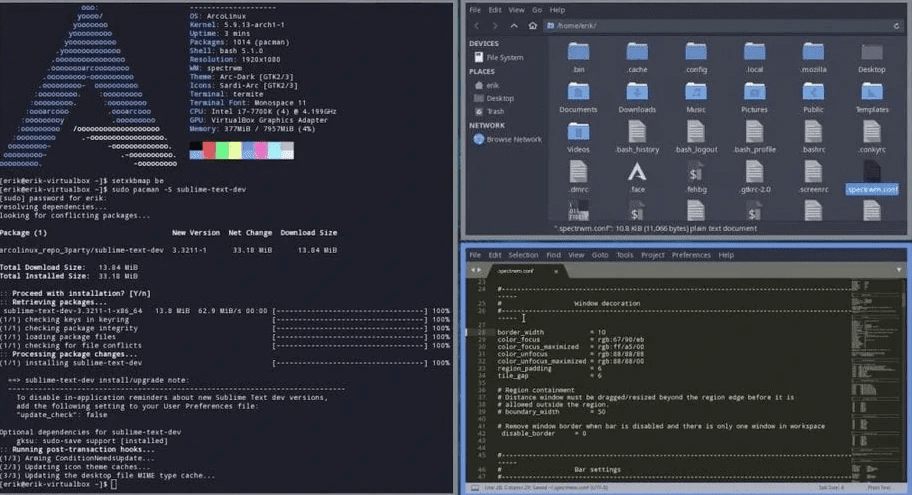This screenshot has height=495, width=912.
Task: Open the Selection menu in Sublime Text
Action: pyautogui.click(x=523, y=255)
